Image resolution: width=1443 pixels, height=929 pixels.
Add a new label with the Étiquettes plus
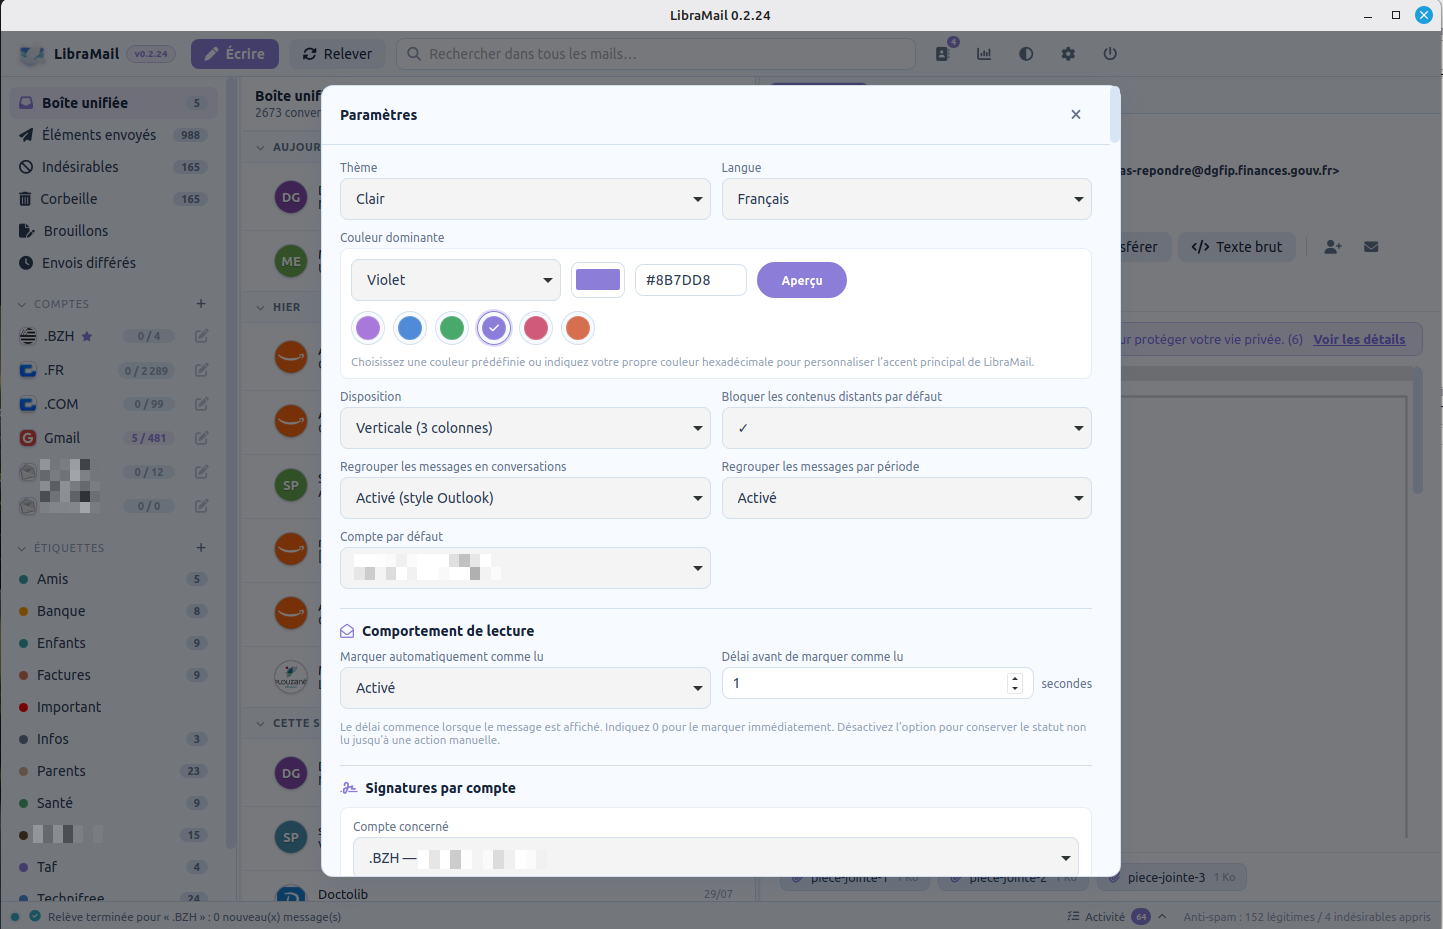201,548
